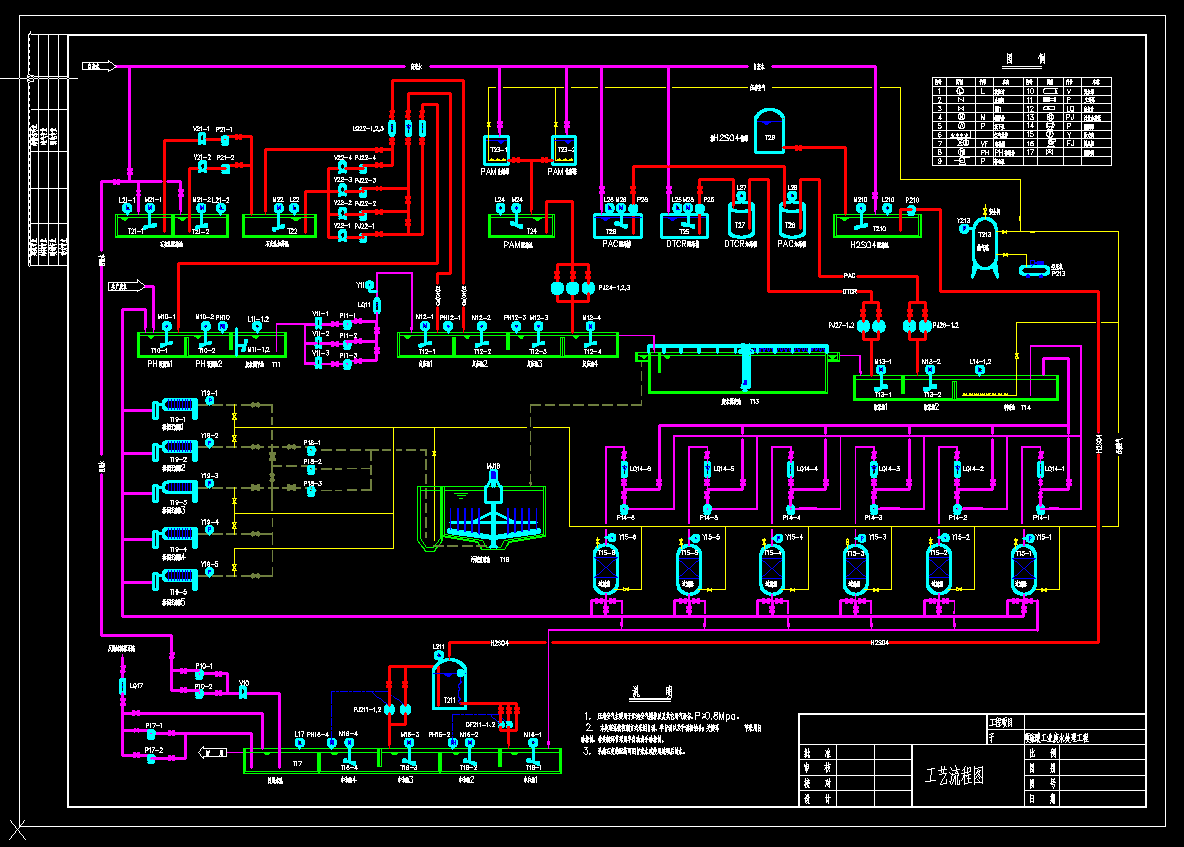Screen dimensions: 1184x847
Task: Select the title block table
Action: (973, 759)
